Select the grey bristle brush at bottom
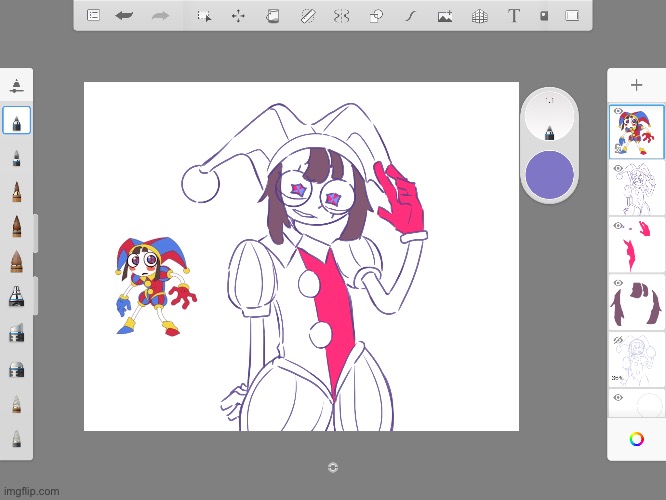 point(17,438)
